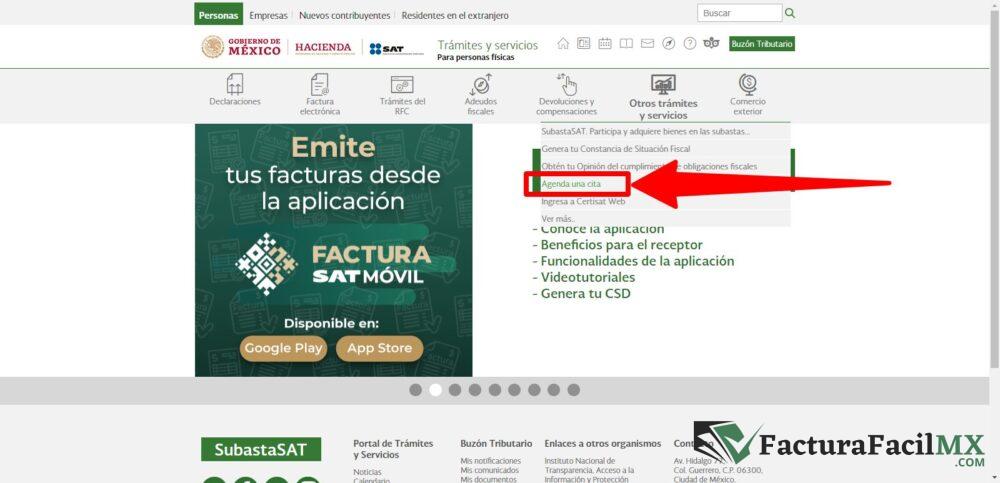
Task: Select the first carousel dot
Action: coord(416,390)
